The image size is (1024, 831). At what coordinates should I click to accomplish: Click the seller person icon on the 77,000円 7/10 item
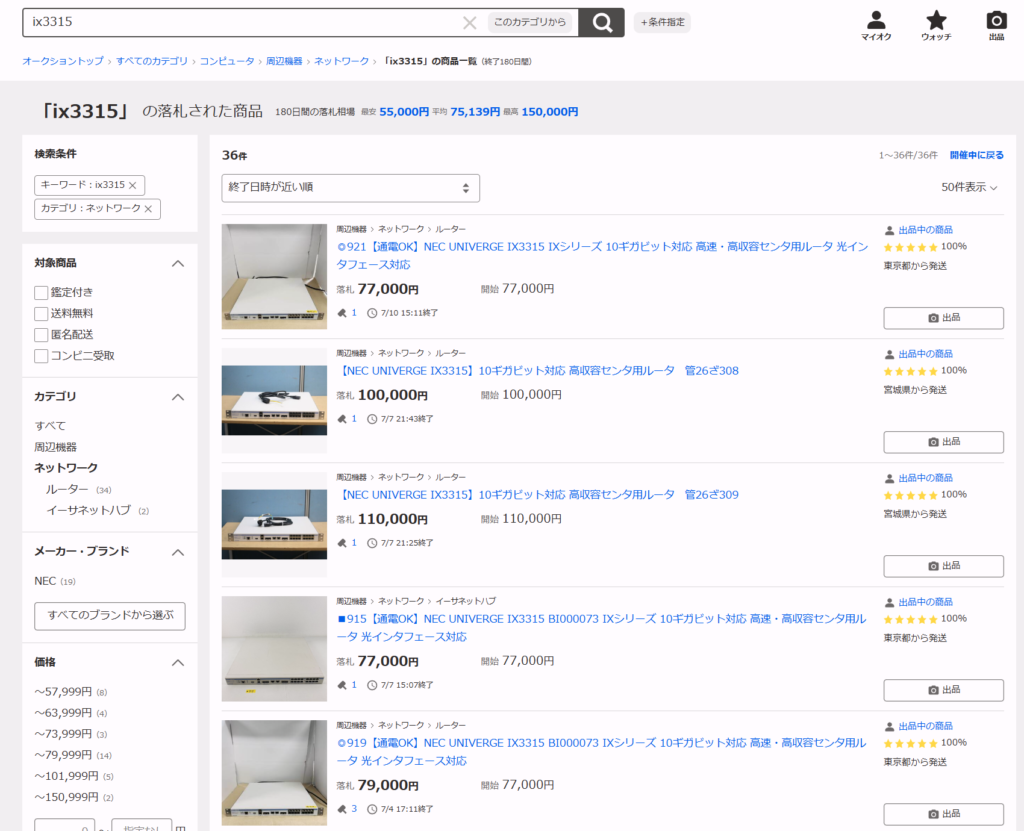[889, 230]
